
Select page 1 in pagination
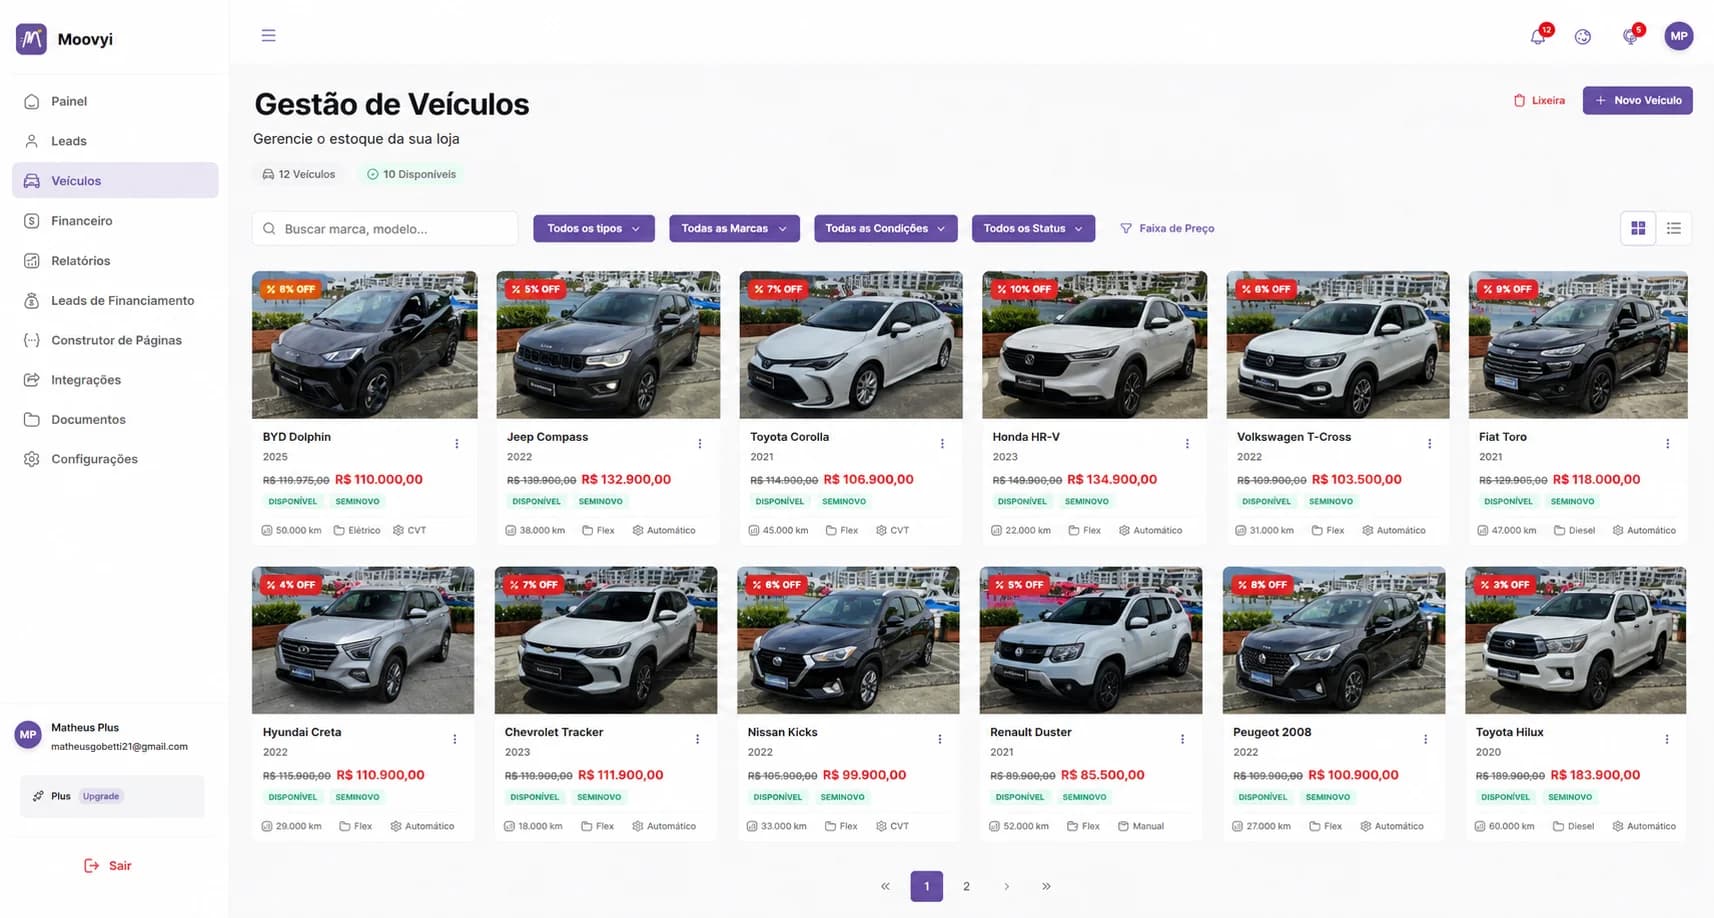(x=927, y=886)
